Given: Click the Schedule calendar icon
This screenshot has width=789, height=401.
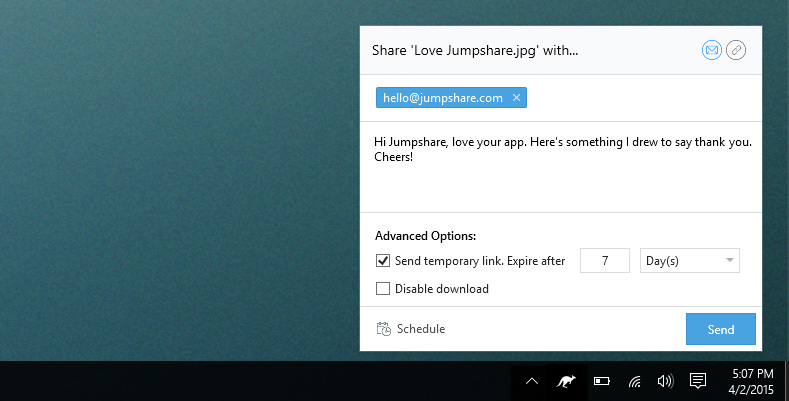Looking at the screenshot, I should [x=384, y=329].
